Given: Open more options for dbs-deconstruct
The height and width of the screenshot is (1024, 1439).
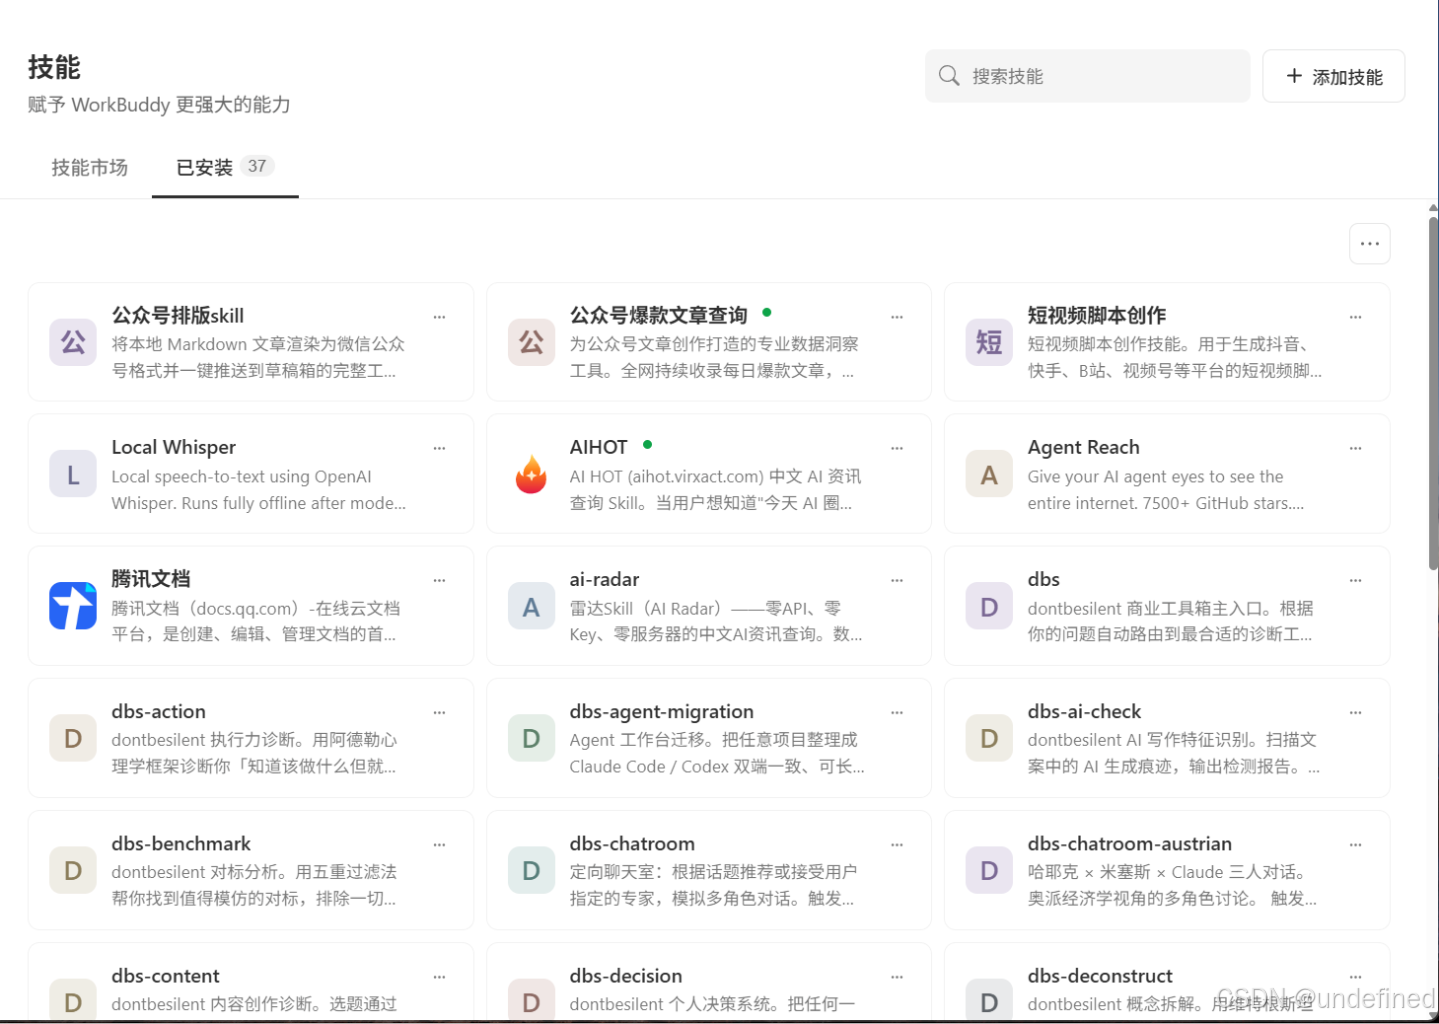Looking at the screenshot, I should pos(1355,977).
